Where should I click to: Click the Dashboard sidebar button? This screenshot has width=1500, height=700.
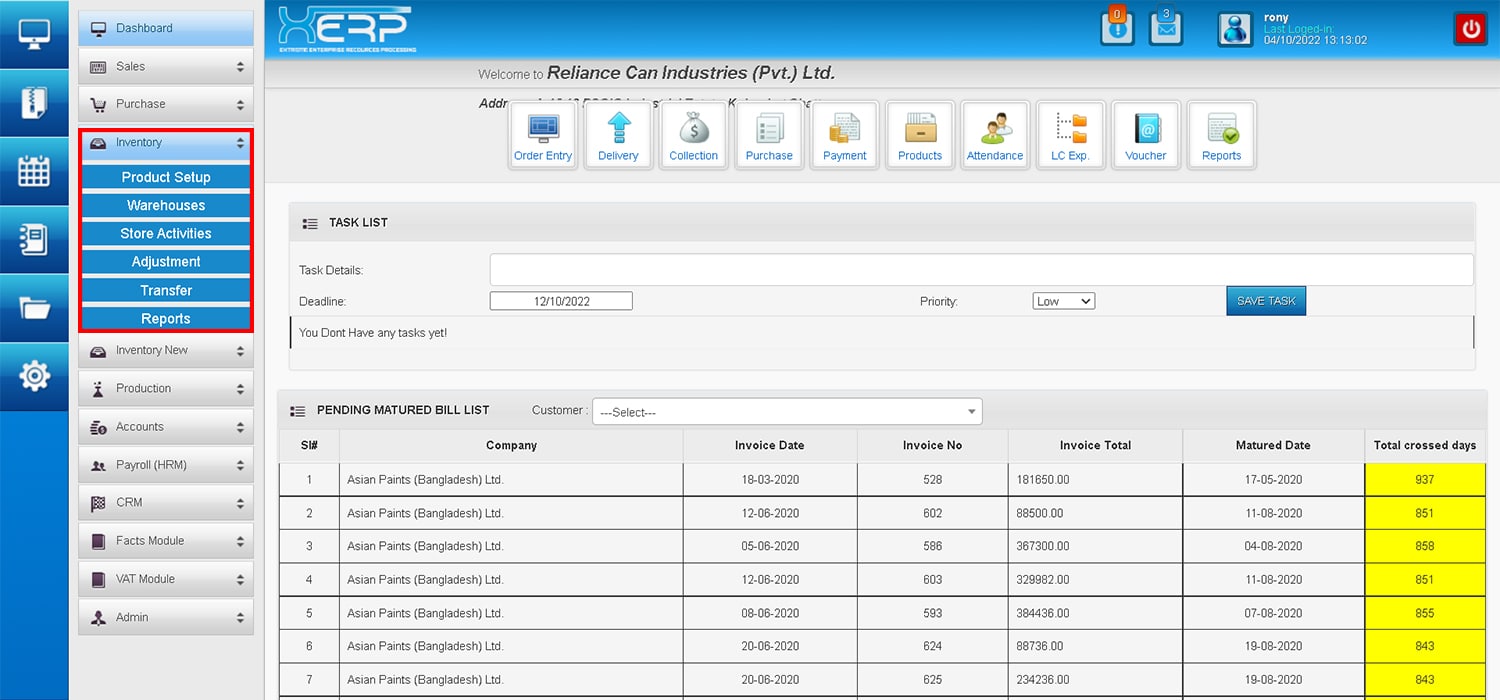pos(166,28)
